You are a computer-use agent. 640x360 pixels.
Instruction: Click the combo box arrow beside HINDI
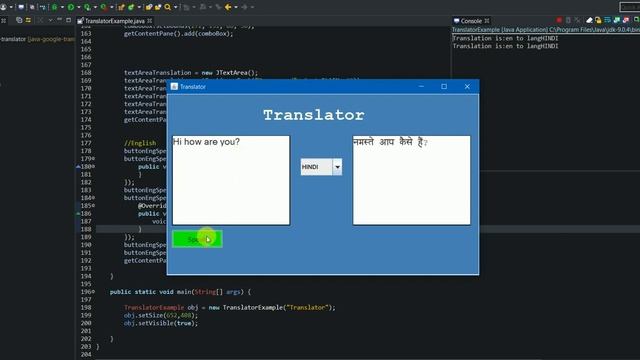pos(337,167)
